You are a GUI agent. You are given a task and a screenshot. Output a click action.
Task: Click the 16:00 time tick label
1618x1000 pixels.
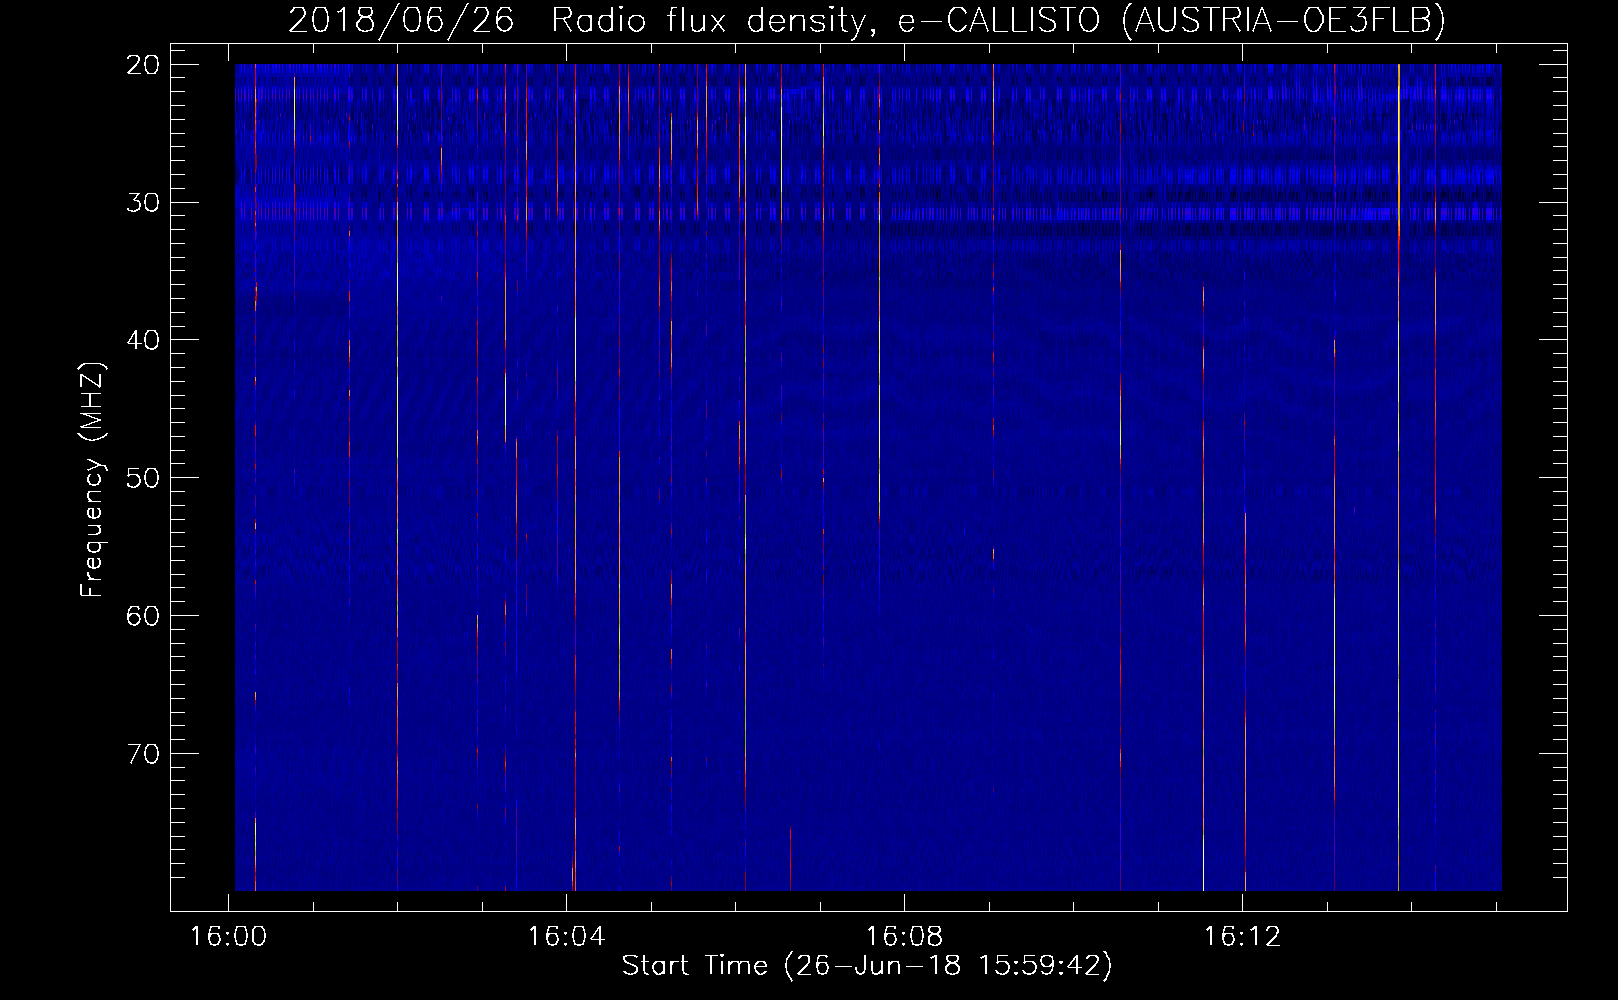230,937
